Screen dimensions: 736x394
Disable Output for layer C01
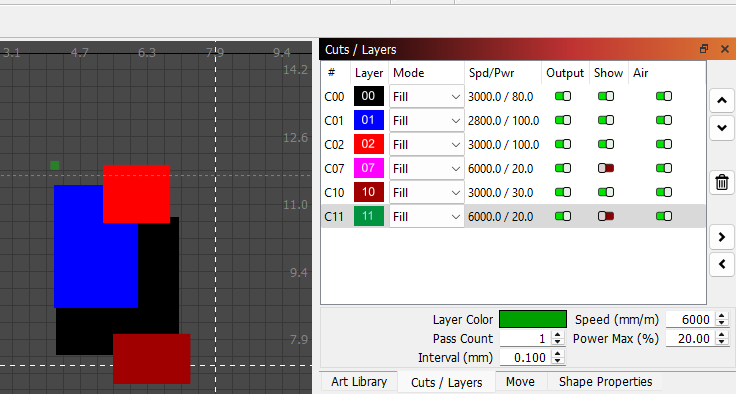click(563, 120)
